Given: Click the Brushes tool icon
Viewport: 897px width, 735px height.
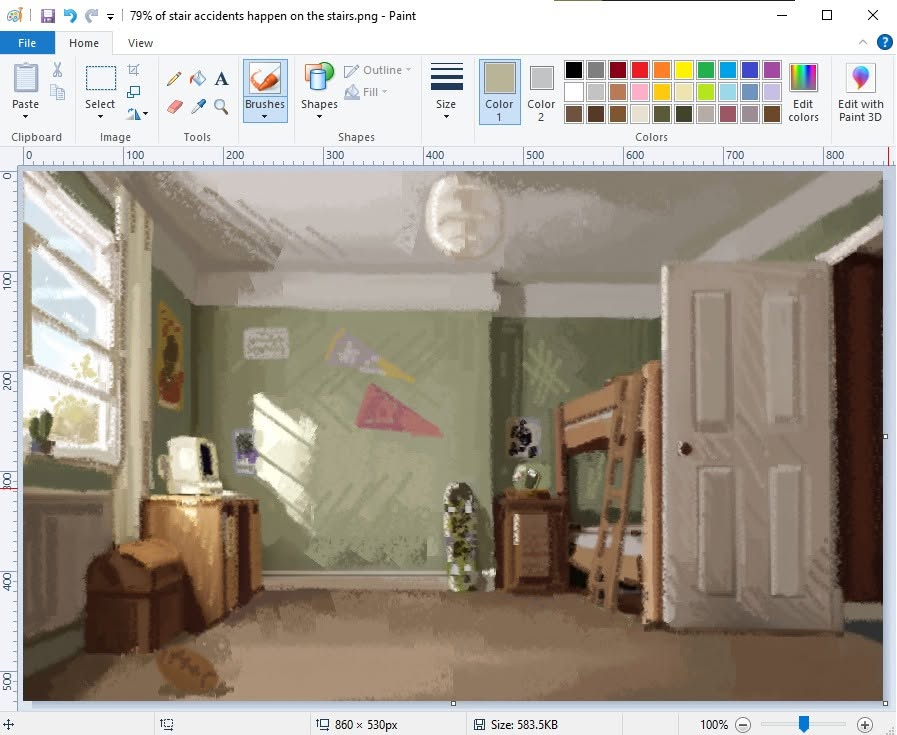Looking at the screenshot, I should (x=265, y=80).
